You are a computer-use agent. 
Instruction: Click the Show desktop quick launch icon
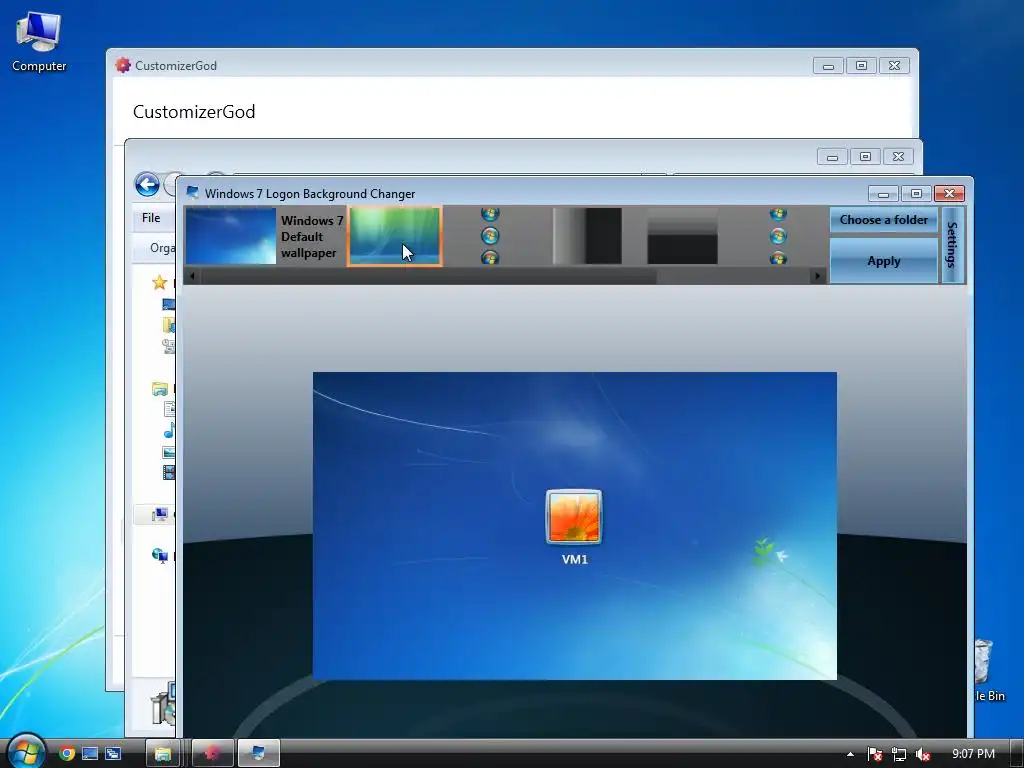tap(90, 754)
